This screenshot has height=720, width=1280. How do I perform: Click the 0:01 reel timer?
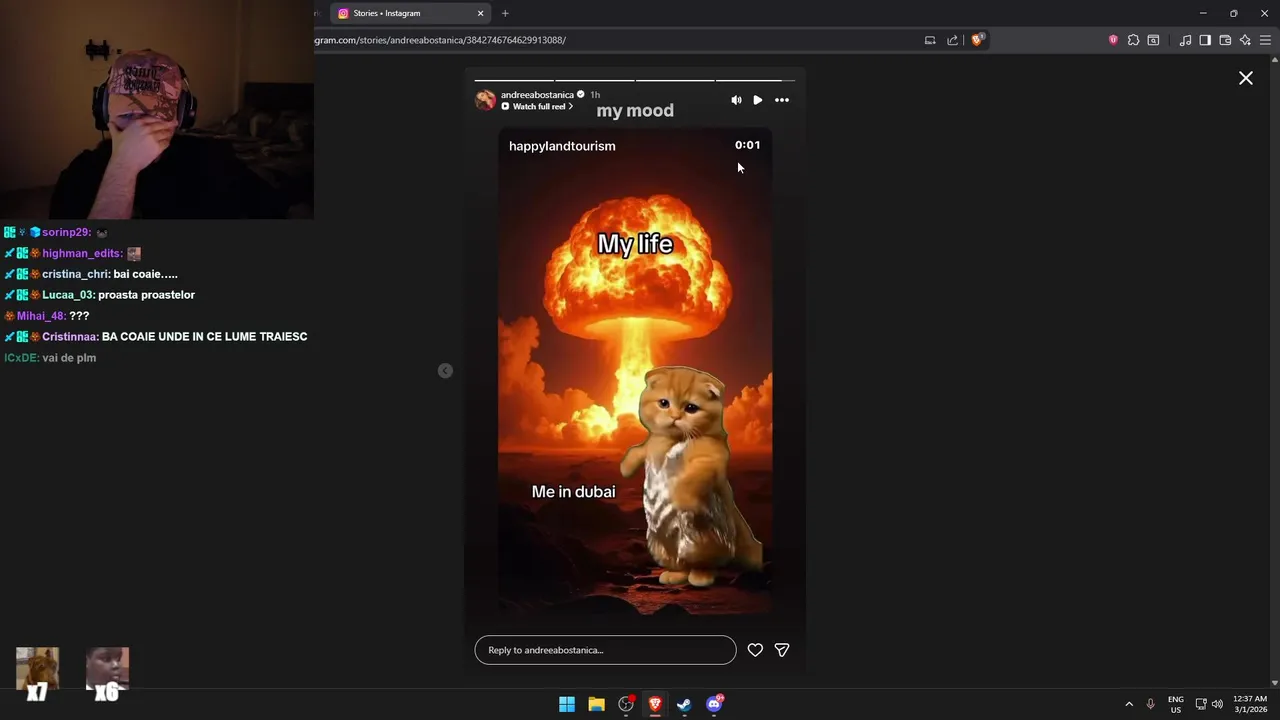[x=747, y=145]
